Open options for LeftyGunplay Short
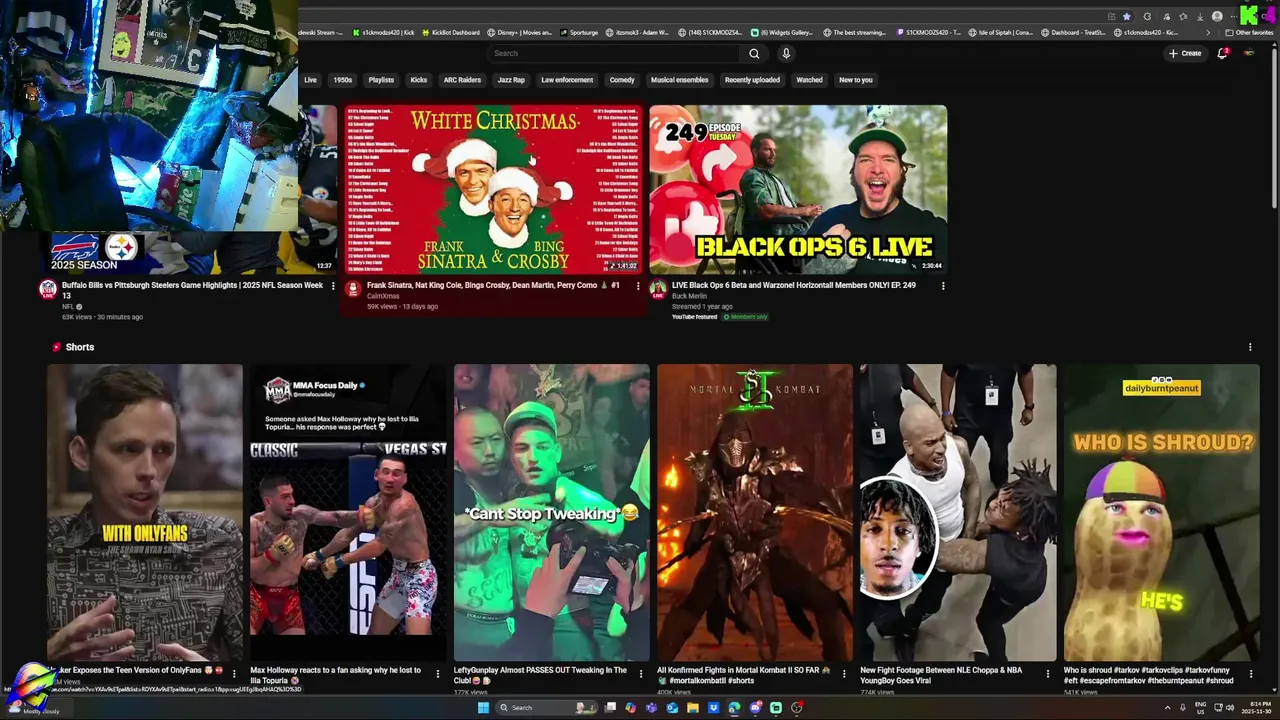1280x720 pixels. coord(640,673)
